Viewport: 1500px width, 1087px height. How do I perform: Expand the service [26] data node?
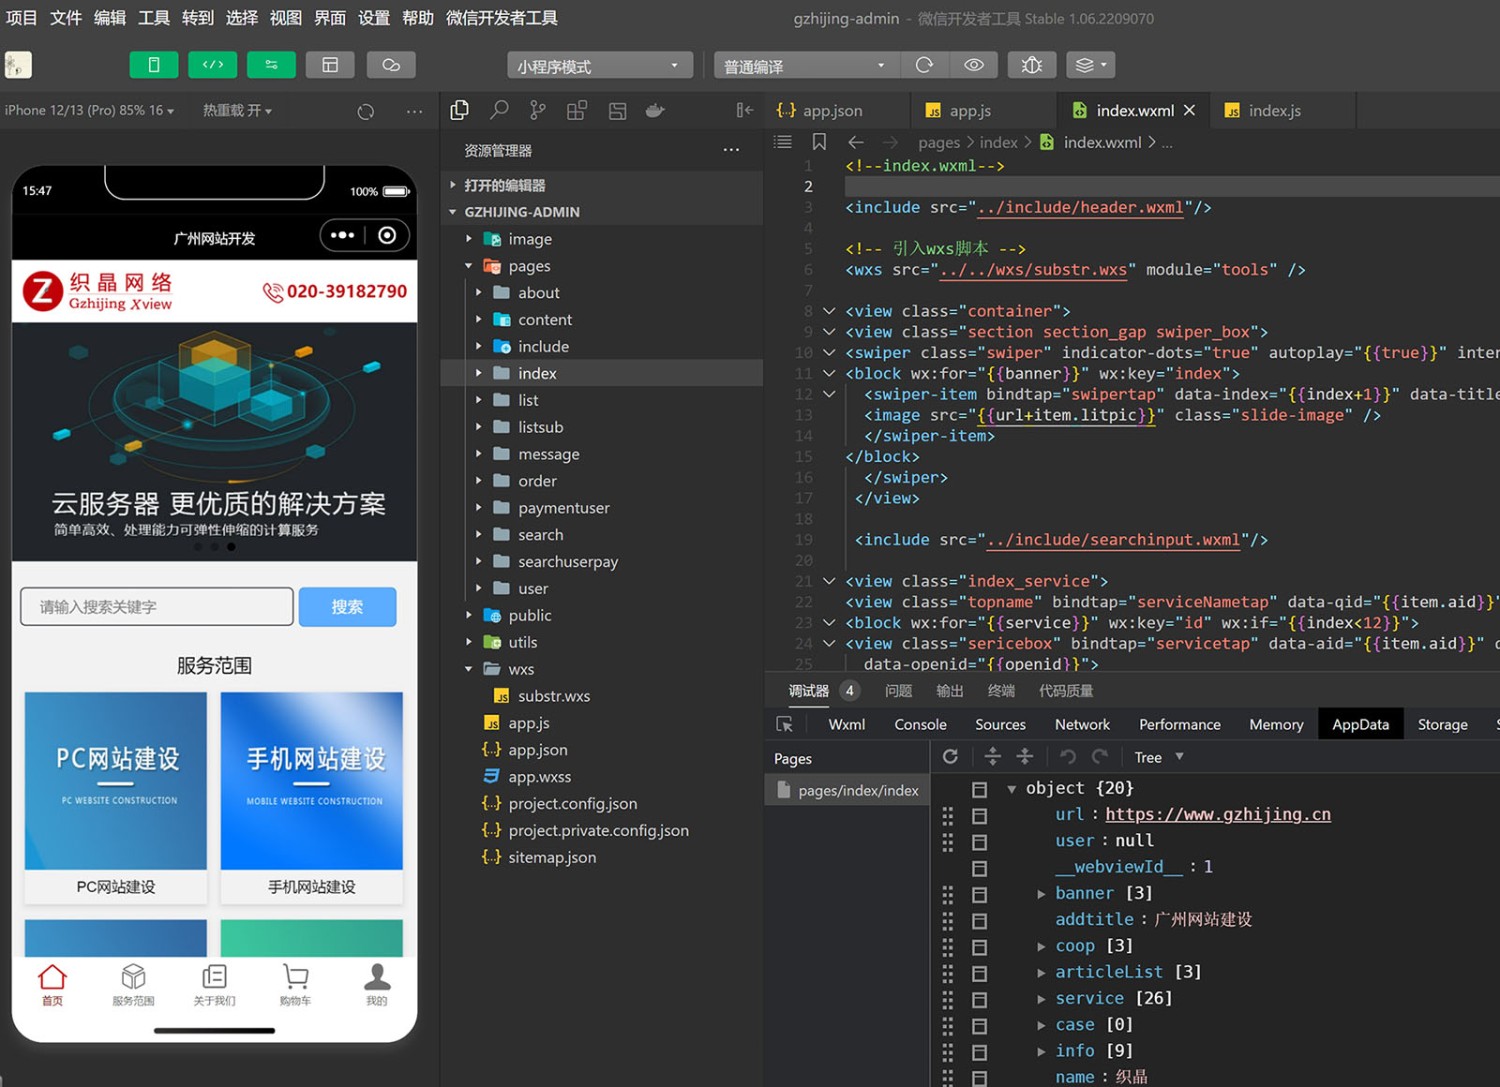tap(1041, 998)
